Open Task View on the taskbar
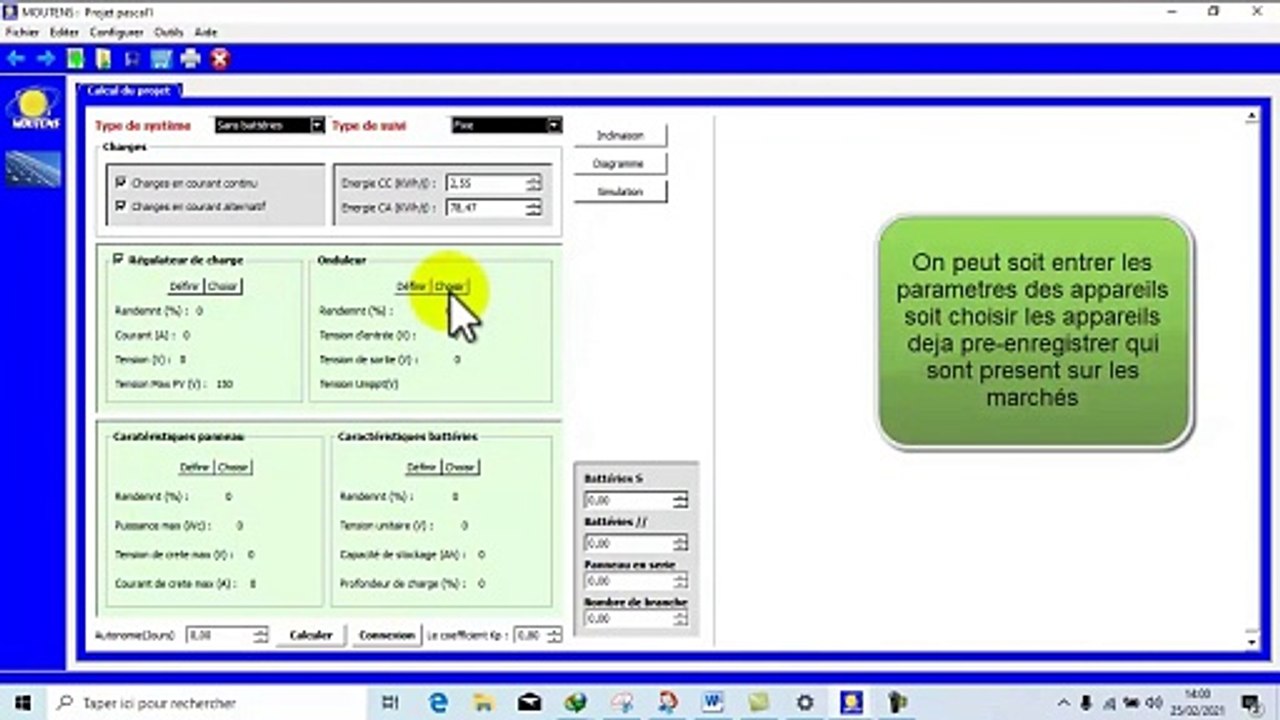The image size is (1280, 720). [x=391, y=702]
